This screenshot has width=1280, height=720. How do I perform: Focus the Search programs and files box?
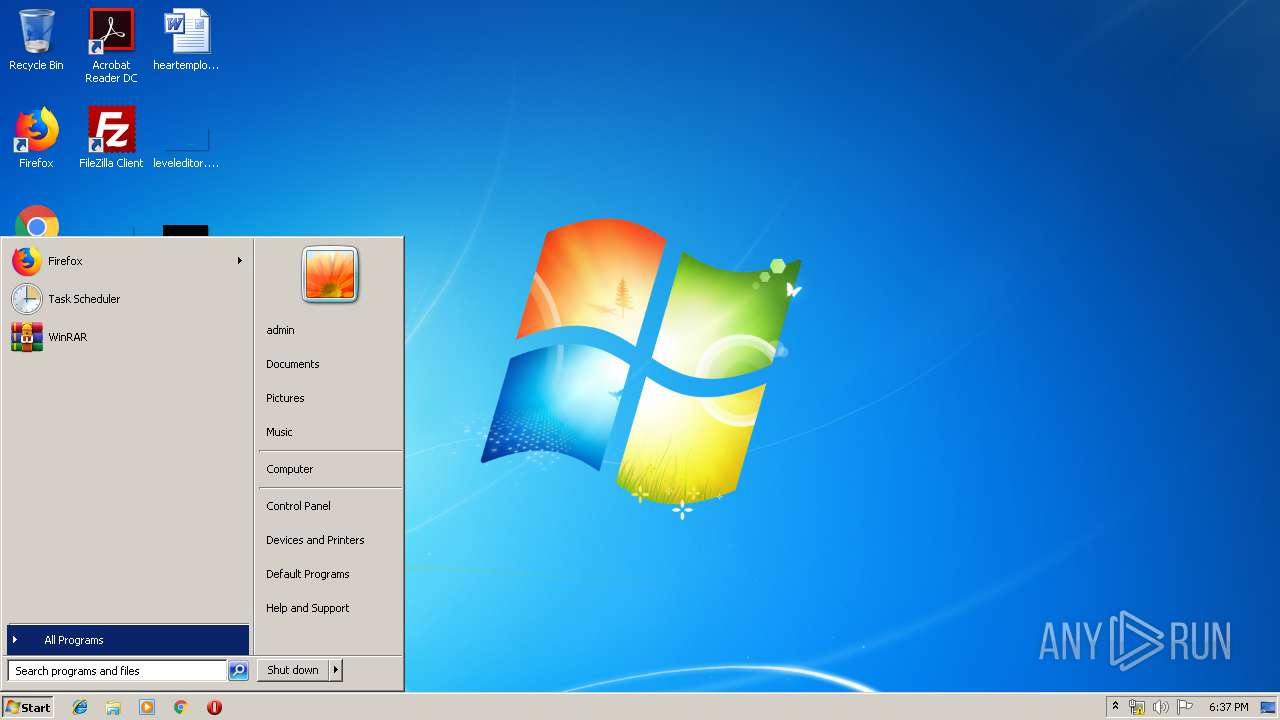click(x=117, y=671)
